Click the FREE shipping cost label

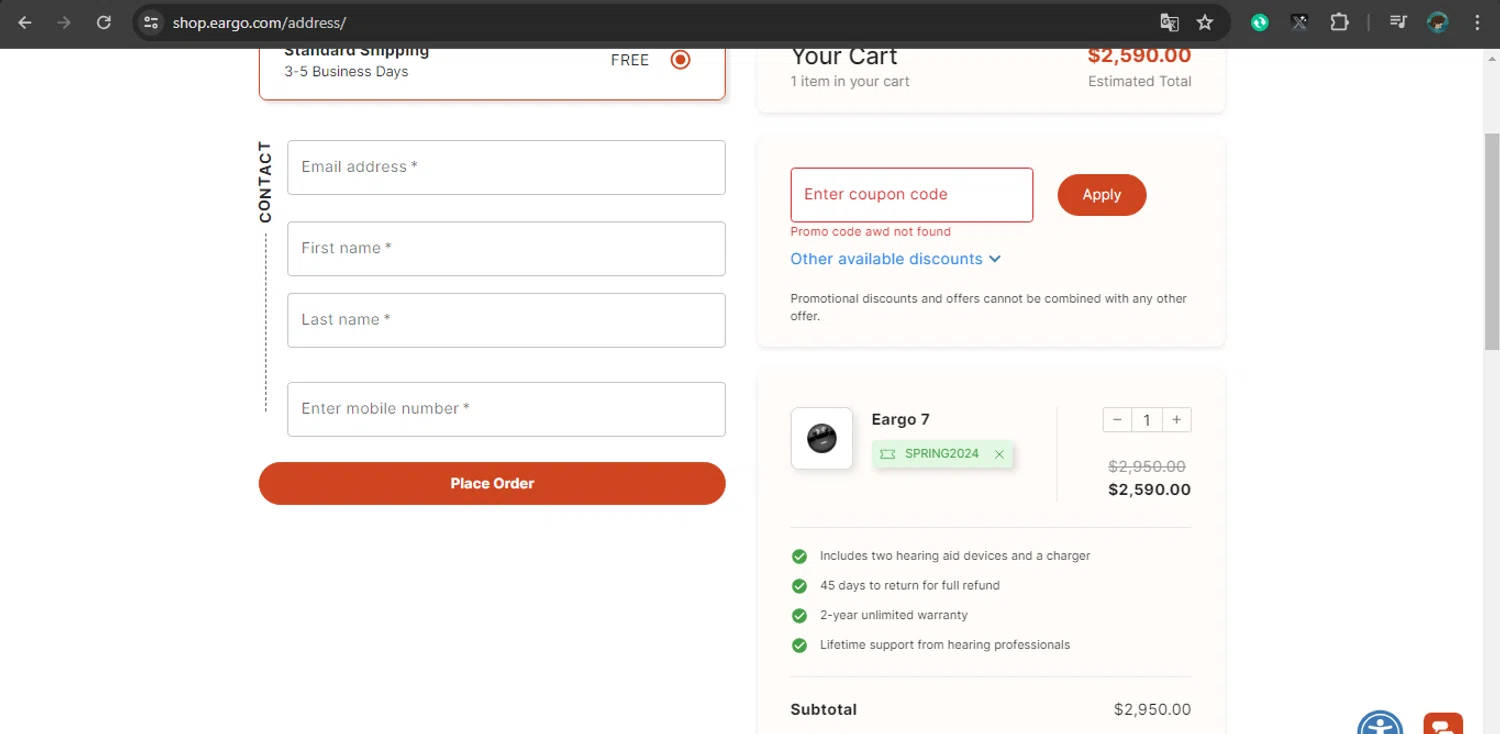(x=630, y=60)
